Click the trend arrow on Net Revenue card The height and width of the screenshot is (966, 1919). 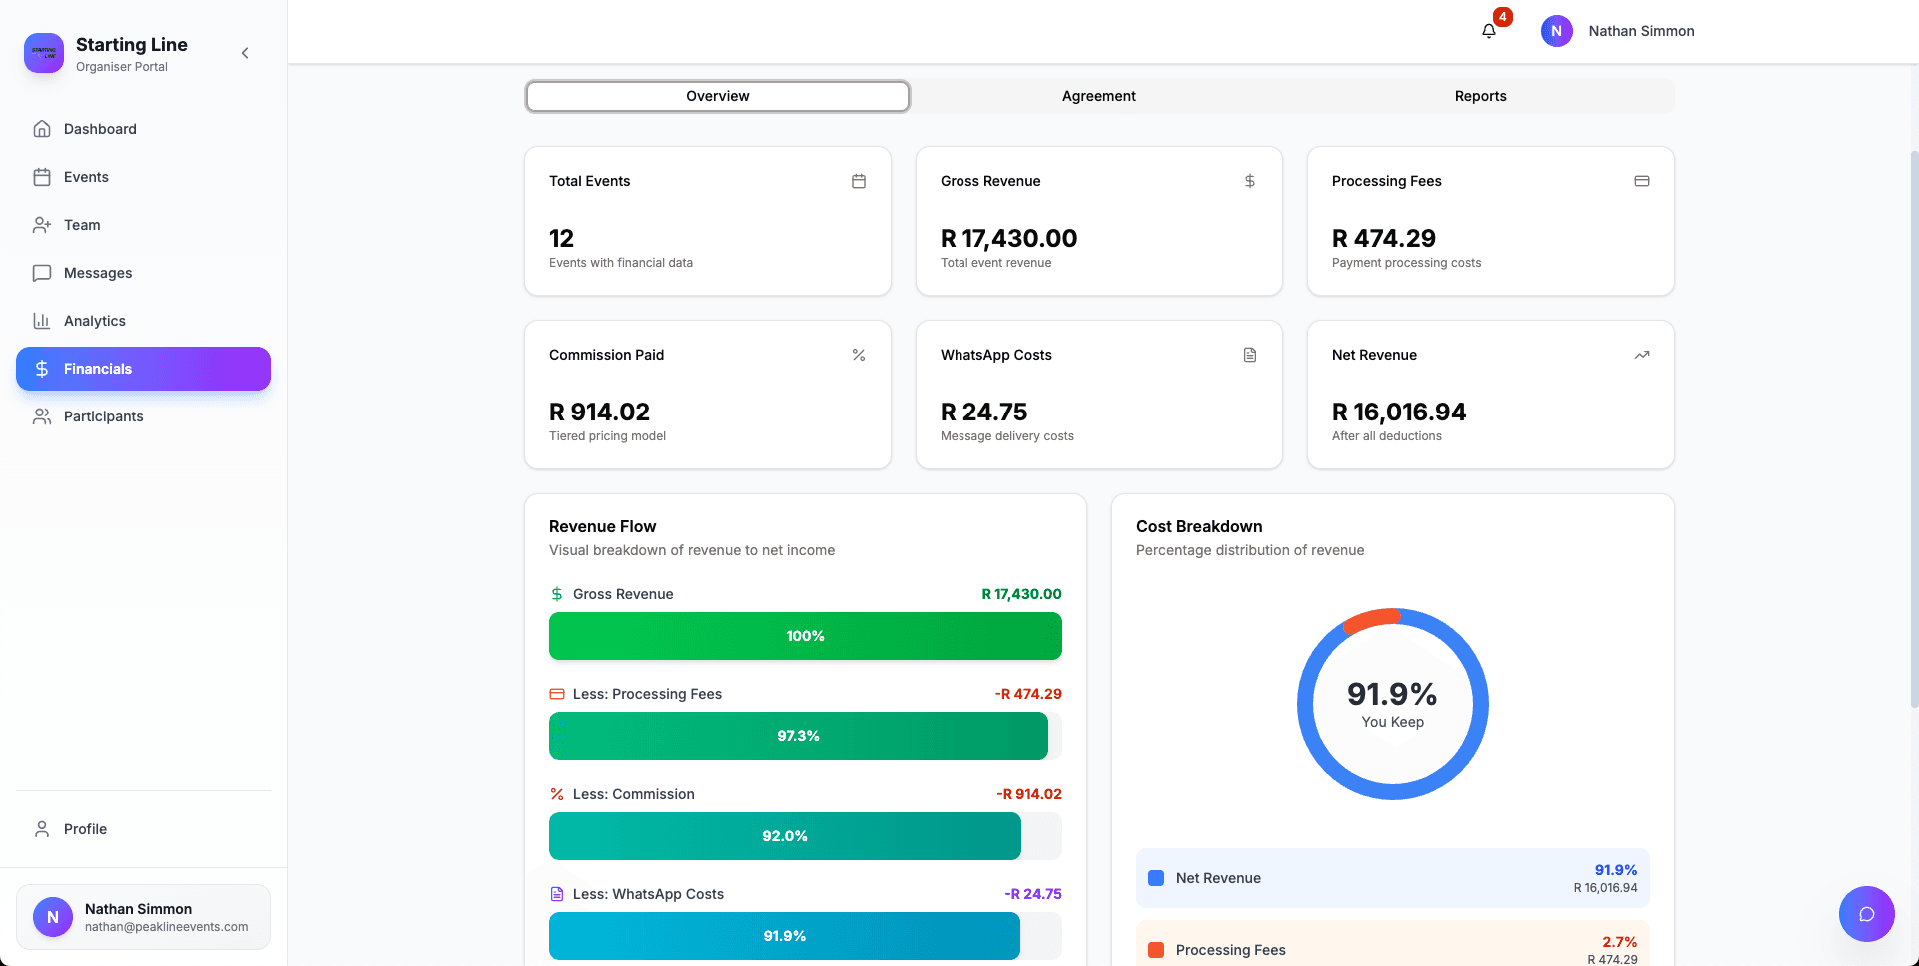point(1641,355)
